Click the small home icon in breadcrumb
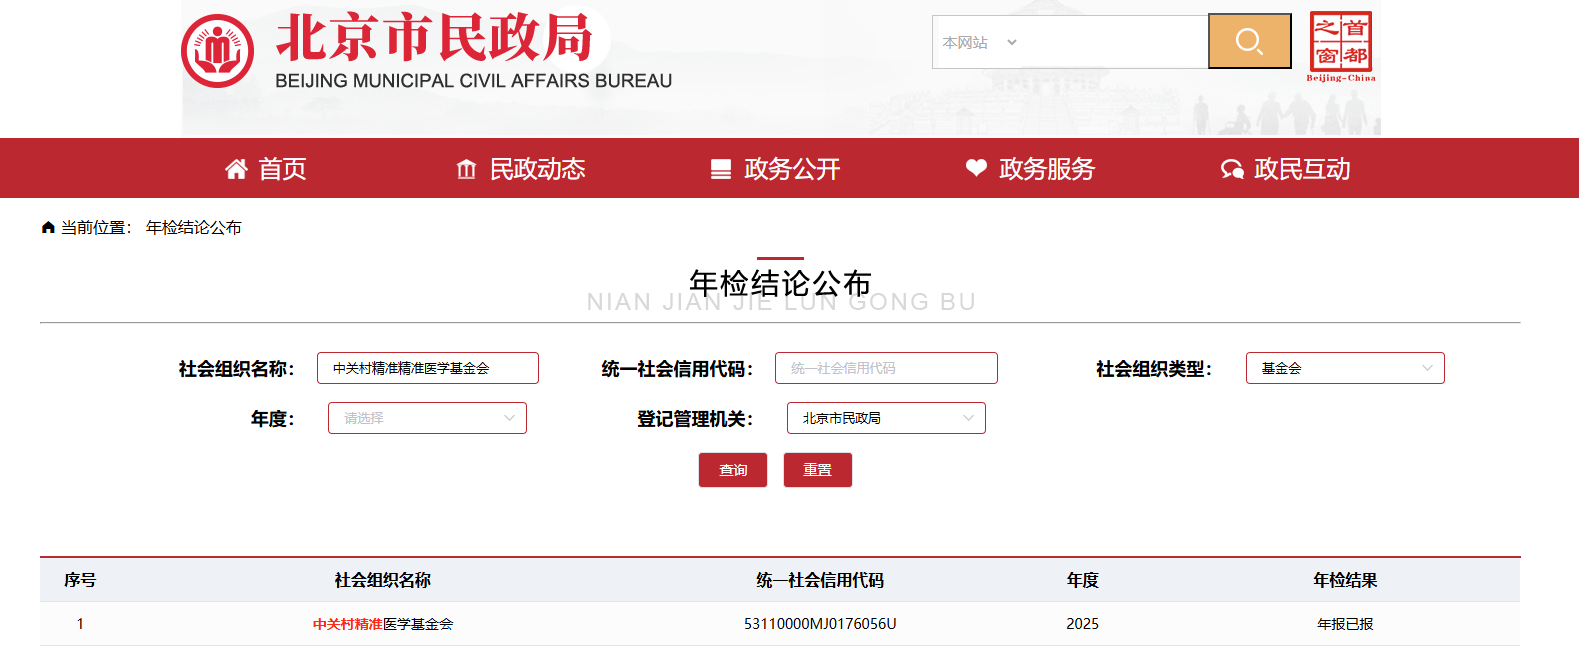This screenshot has height=646, width=1579. pos(48,228)
